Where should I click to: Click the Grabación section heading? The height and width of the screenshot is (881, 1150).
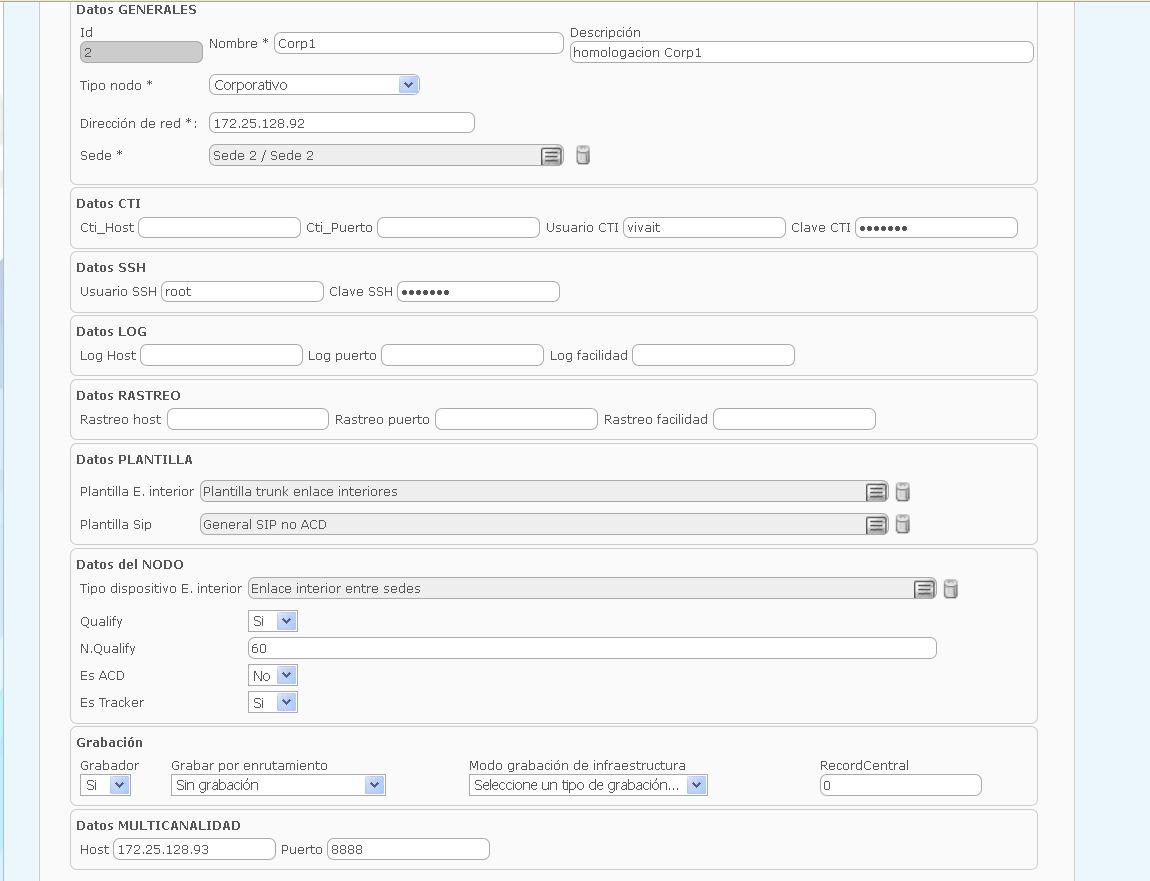pos(109,742)
